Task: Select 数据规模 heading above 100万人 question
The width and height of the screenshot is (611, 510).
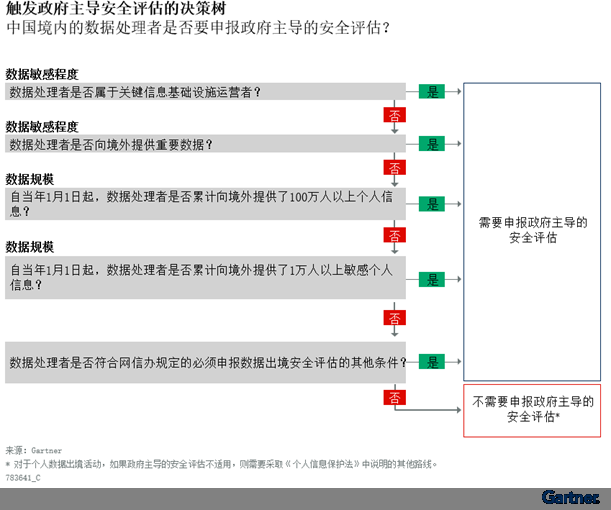Action: pyautogui.click(x=30, y=179)
